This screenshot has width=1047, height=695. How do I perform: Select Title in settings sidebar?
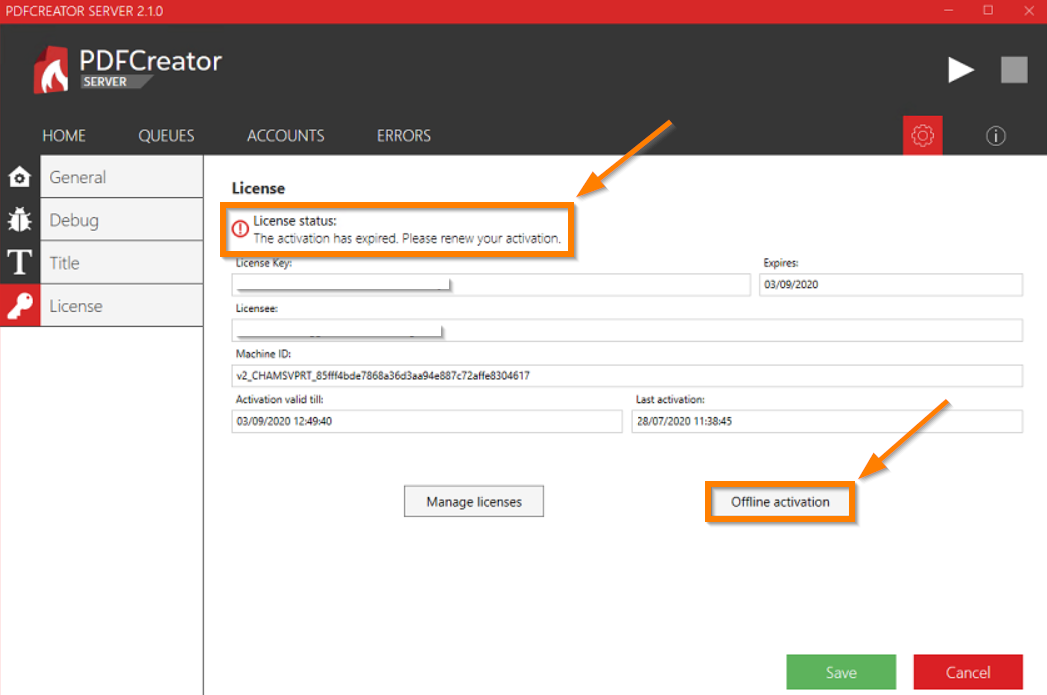[122, 262]
